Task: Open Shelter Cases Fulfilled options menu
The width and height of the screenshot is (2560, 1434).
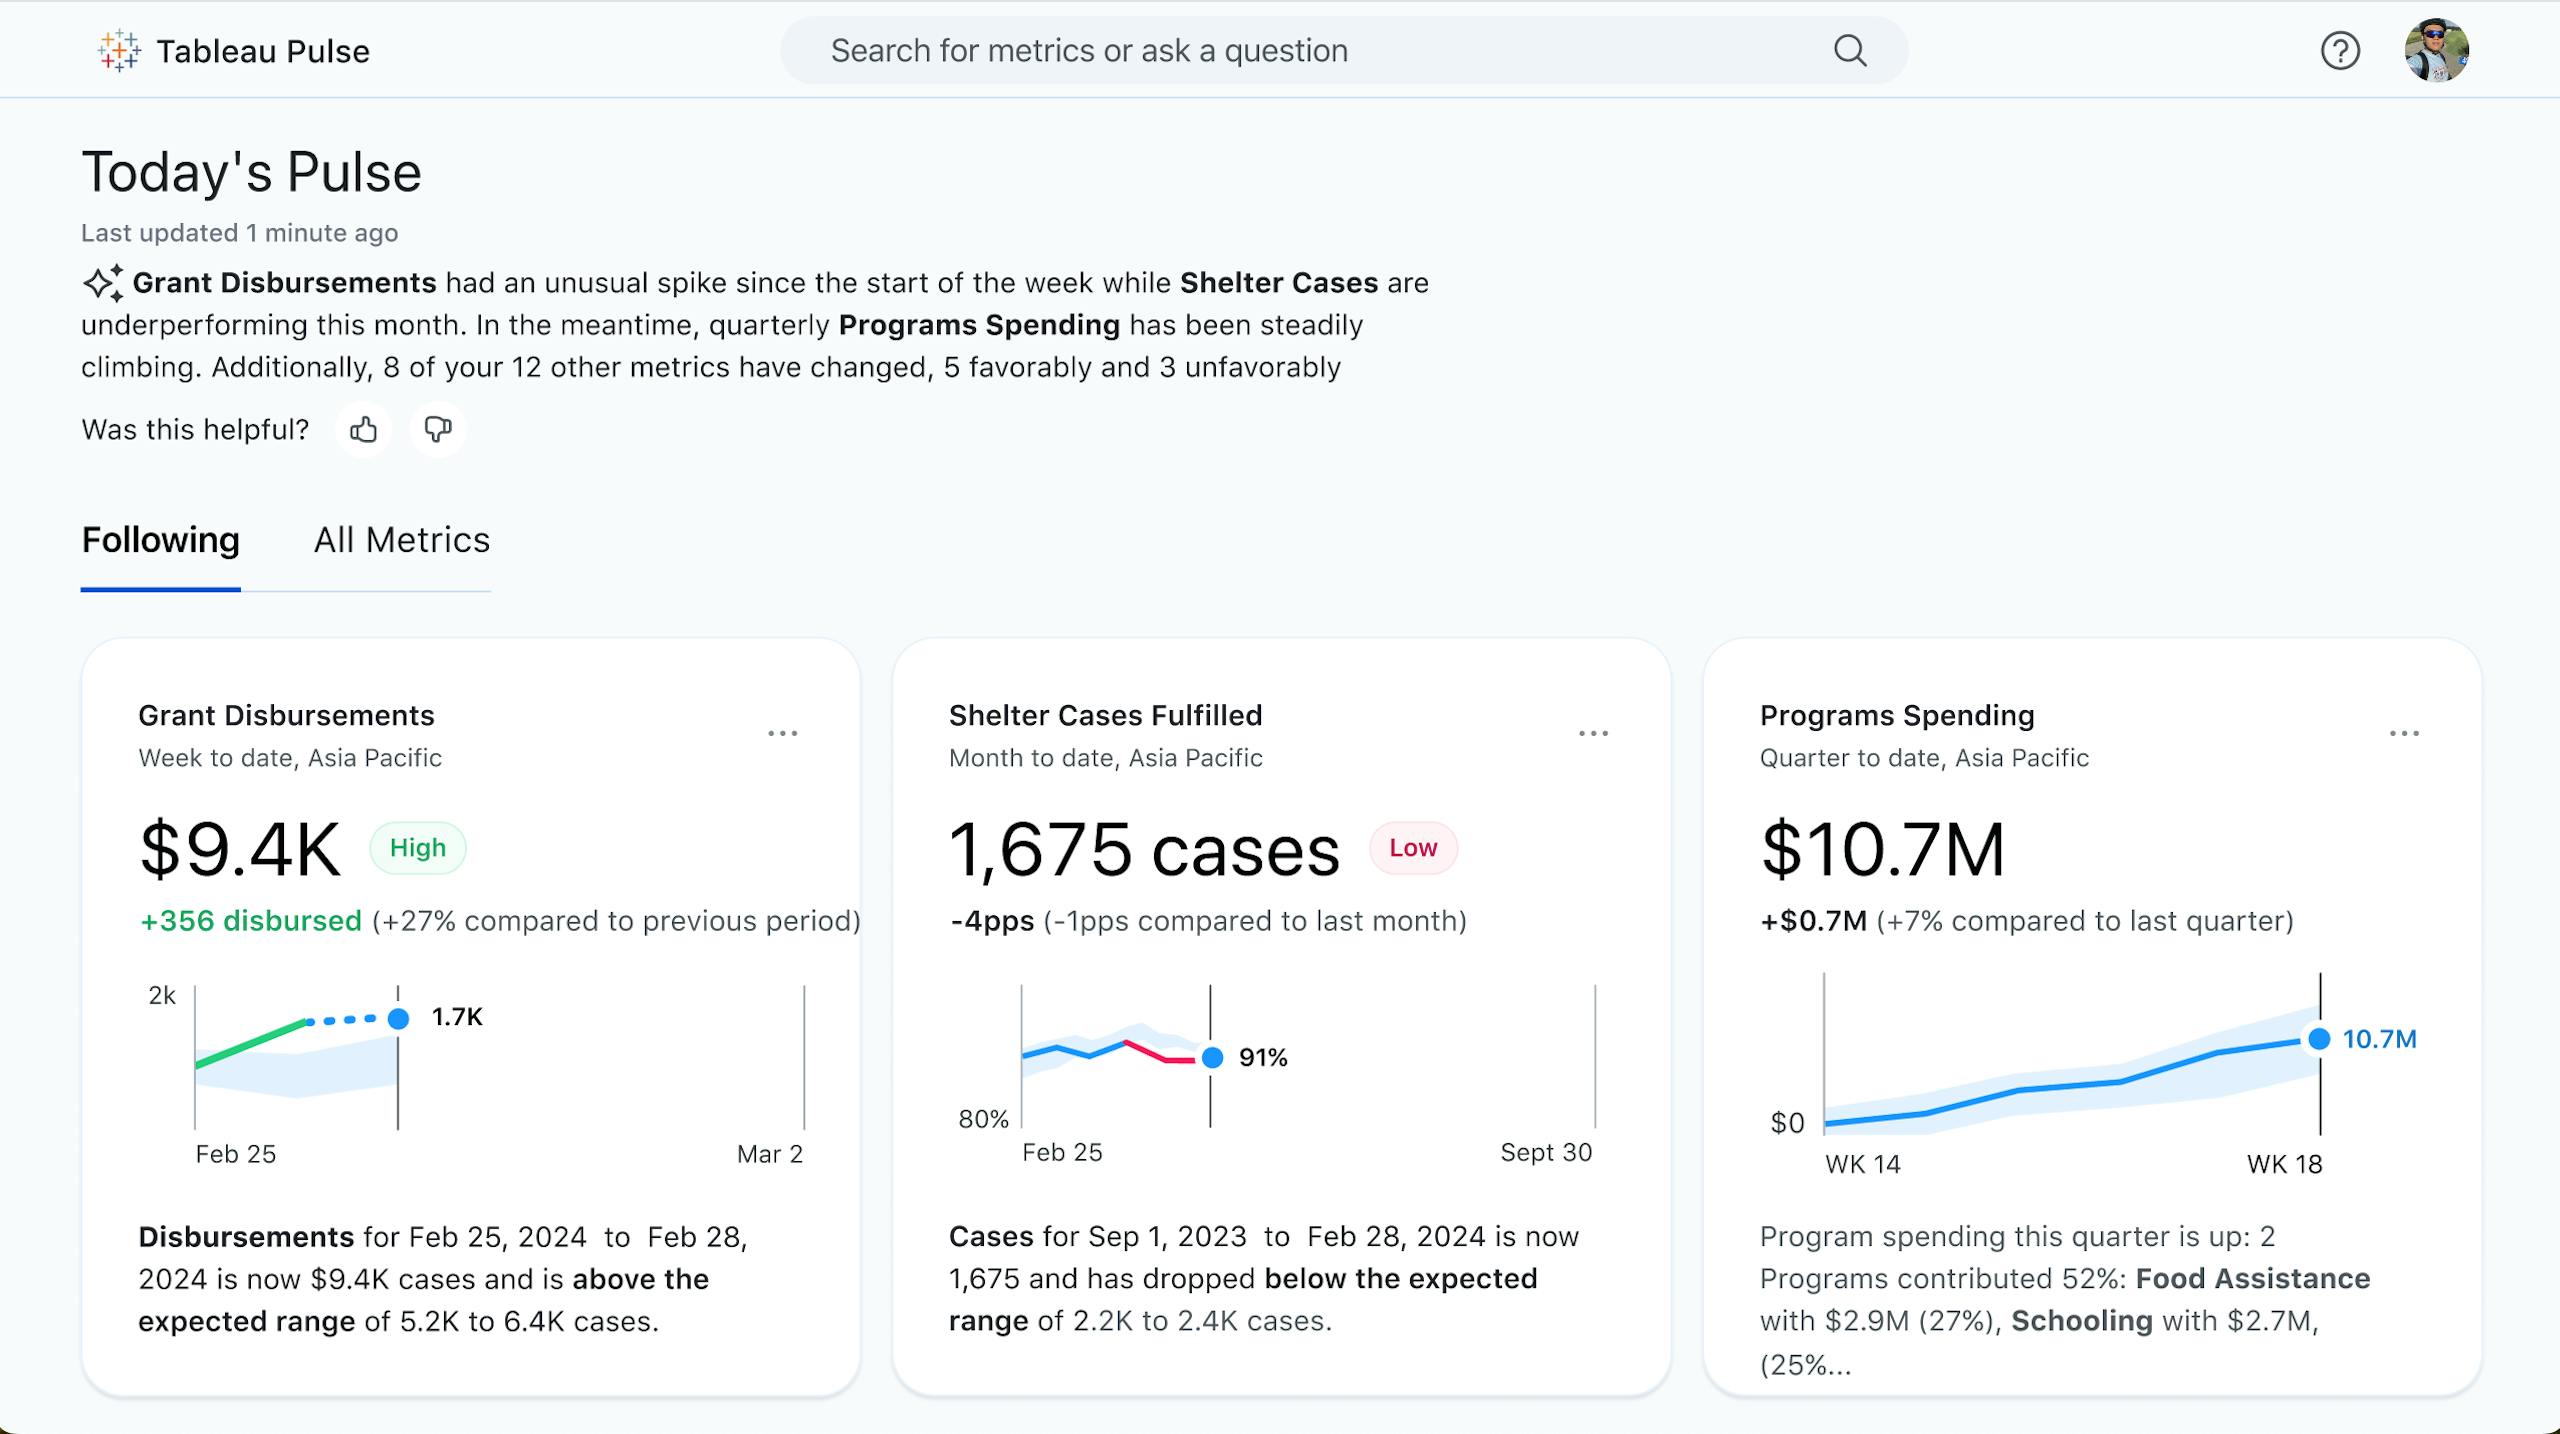Action: point(1594,734)
